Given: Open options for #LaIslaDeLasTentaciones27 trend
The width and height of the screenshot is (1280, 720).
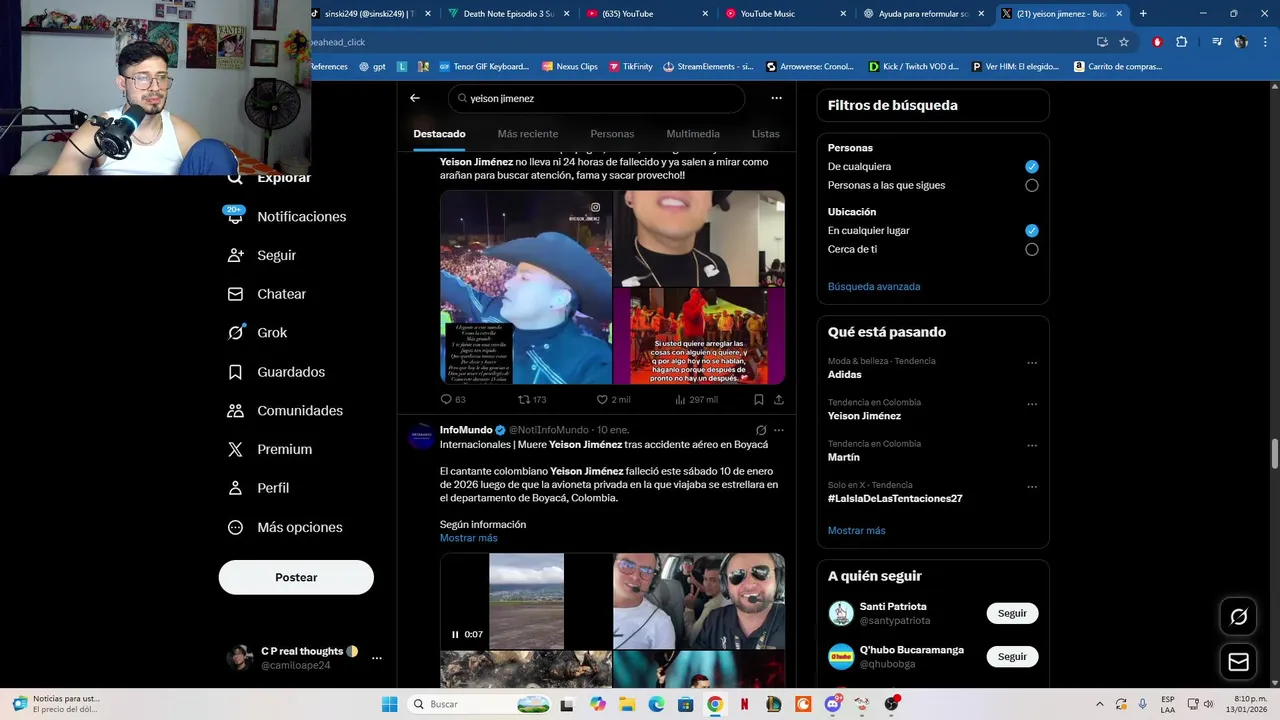Looking at the screenshot, I should tap(1032, 487).
